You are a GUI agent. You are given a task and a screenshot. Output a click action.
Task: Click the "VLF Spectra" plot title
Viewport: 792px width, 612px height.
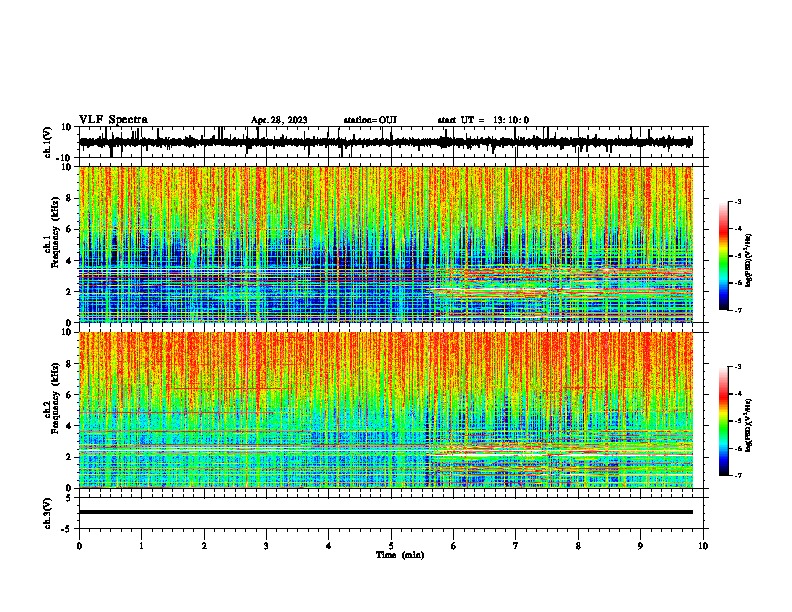[113, 120]
